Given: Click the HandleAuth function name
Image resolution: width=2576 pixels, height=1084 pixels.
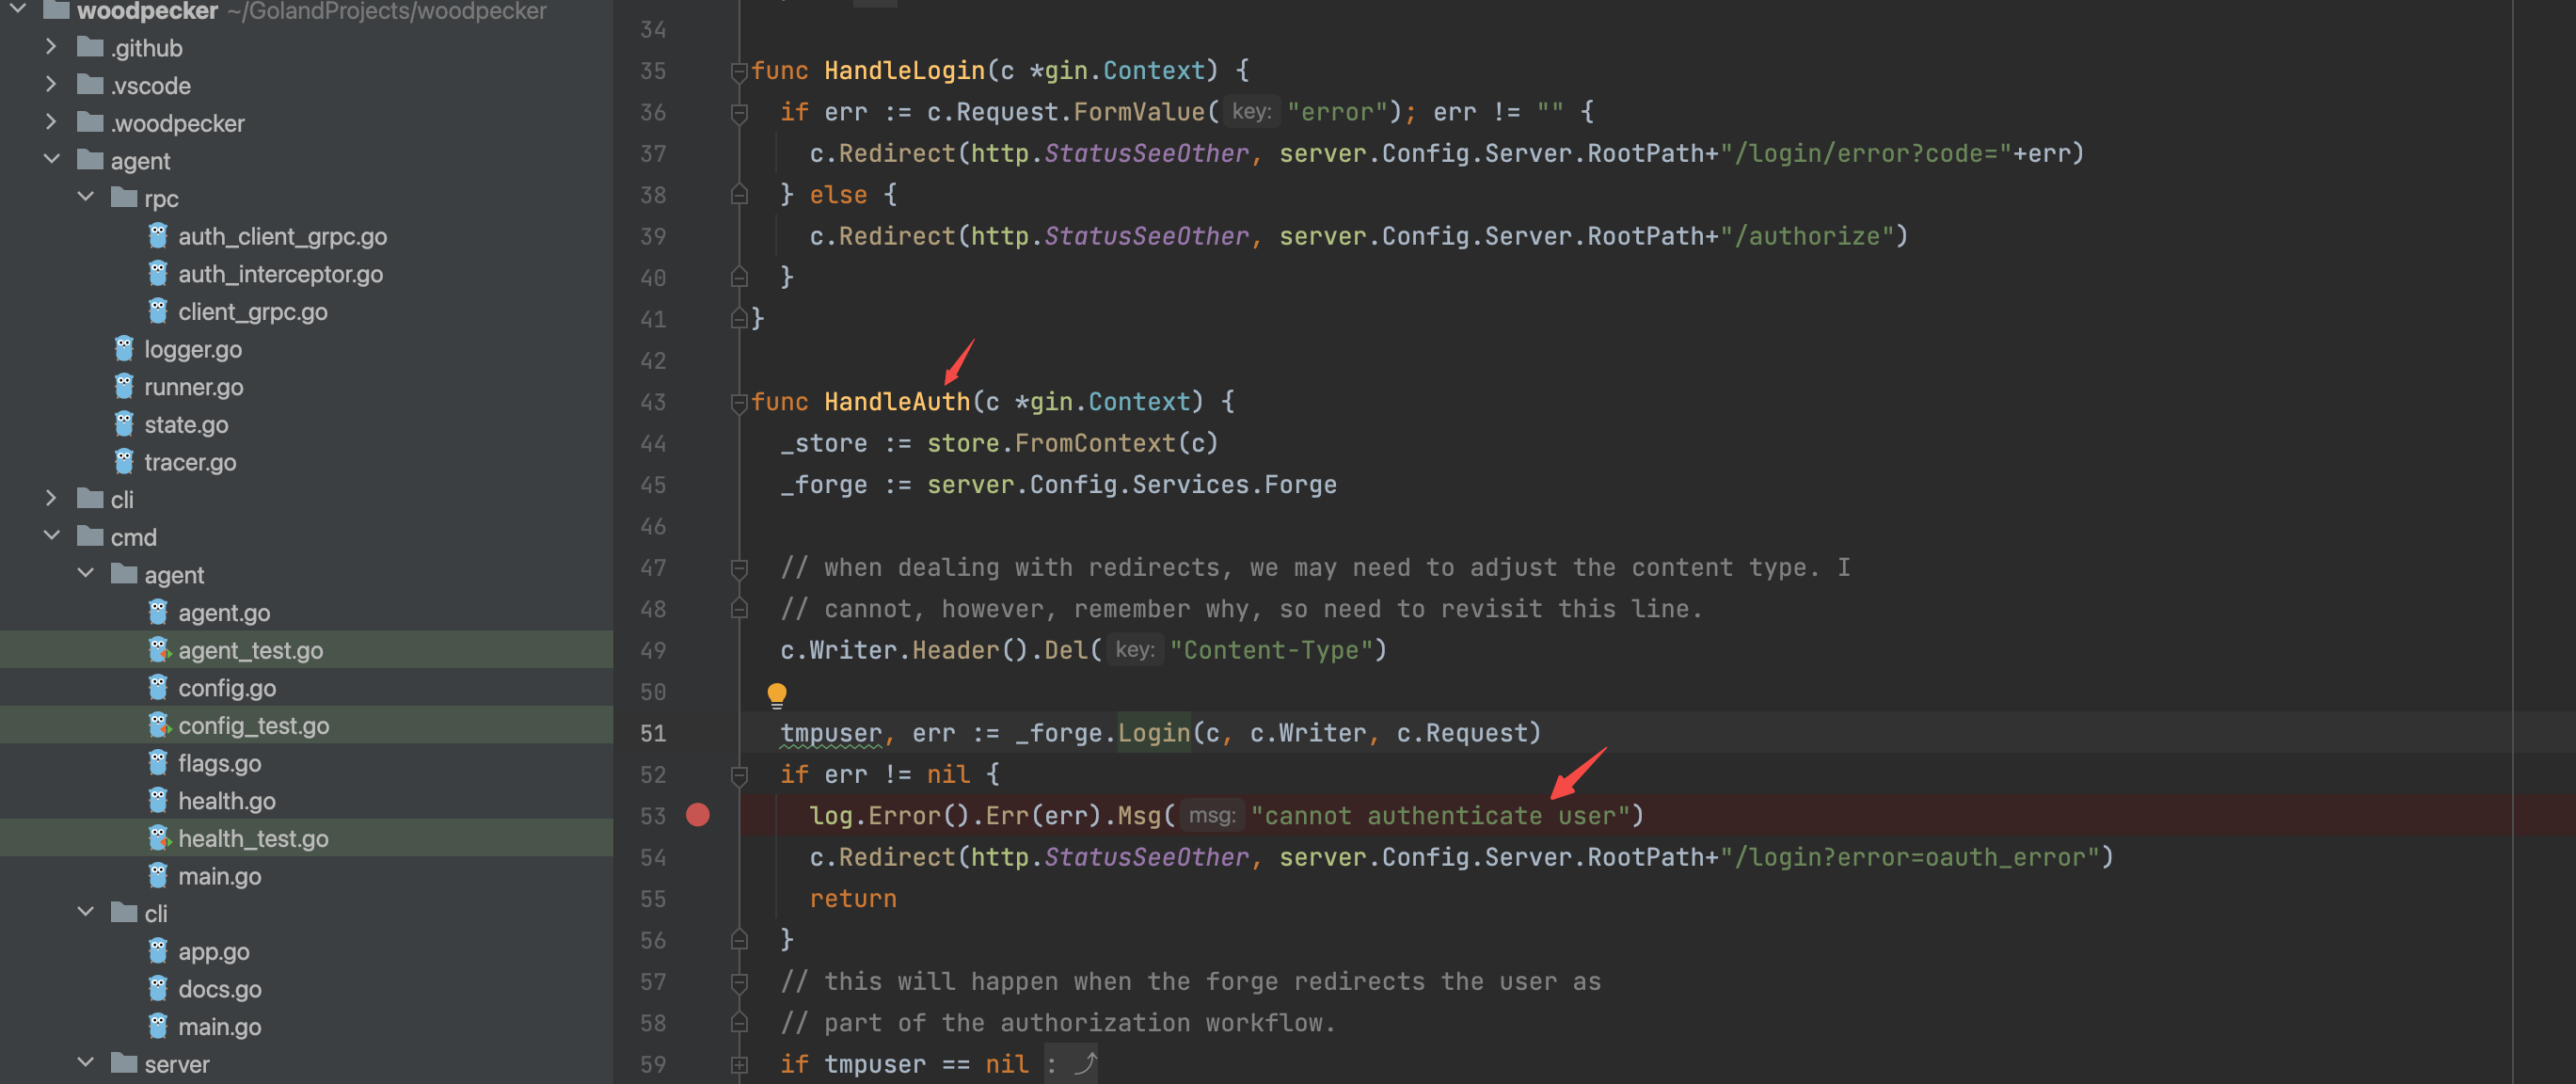Looking at the screenshot, I should point(897,402).
